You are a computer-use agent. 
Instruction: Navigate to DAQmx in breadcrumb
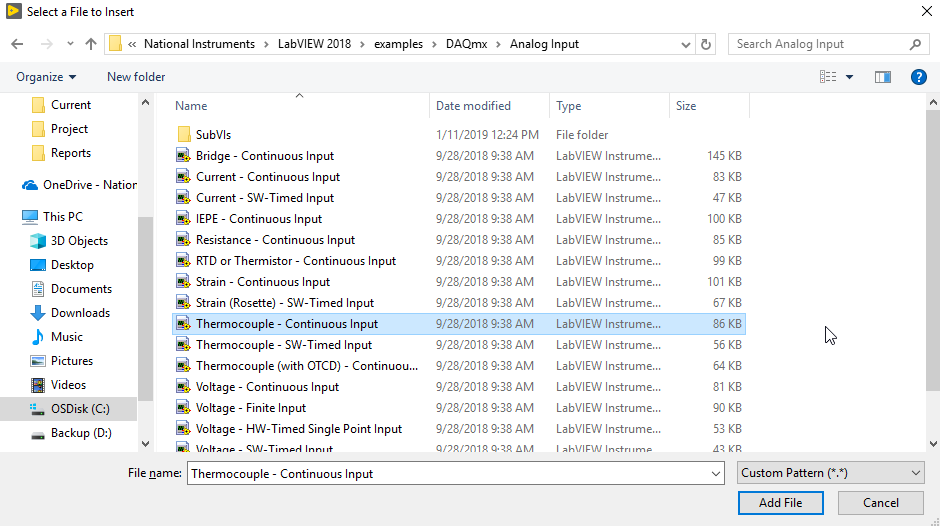tap(466, 44)
